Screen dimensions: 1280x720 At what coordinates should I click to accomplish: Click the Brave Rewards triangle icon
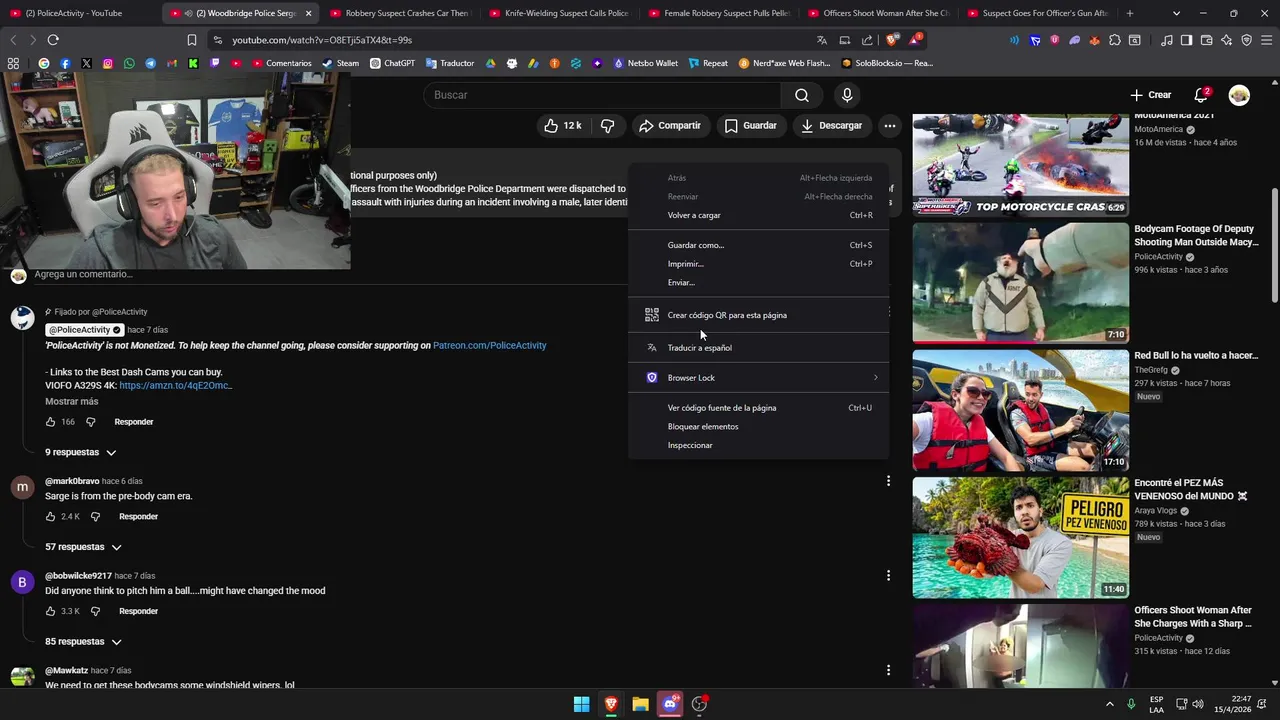click(914, 40)
